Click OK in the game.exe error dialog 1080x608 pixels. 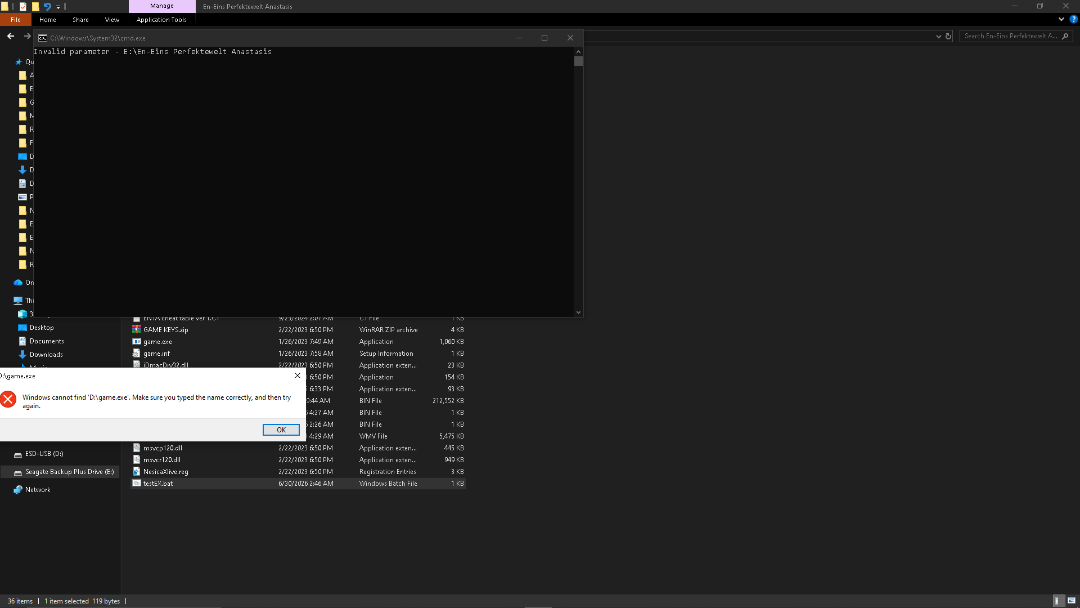281,430
